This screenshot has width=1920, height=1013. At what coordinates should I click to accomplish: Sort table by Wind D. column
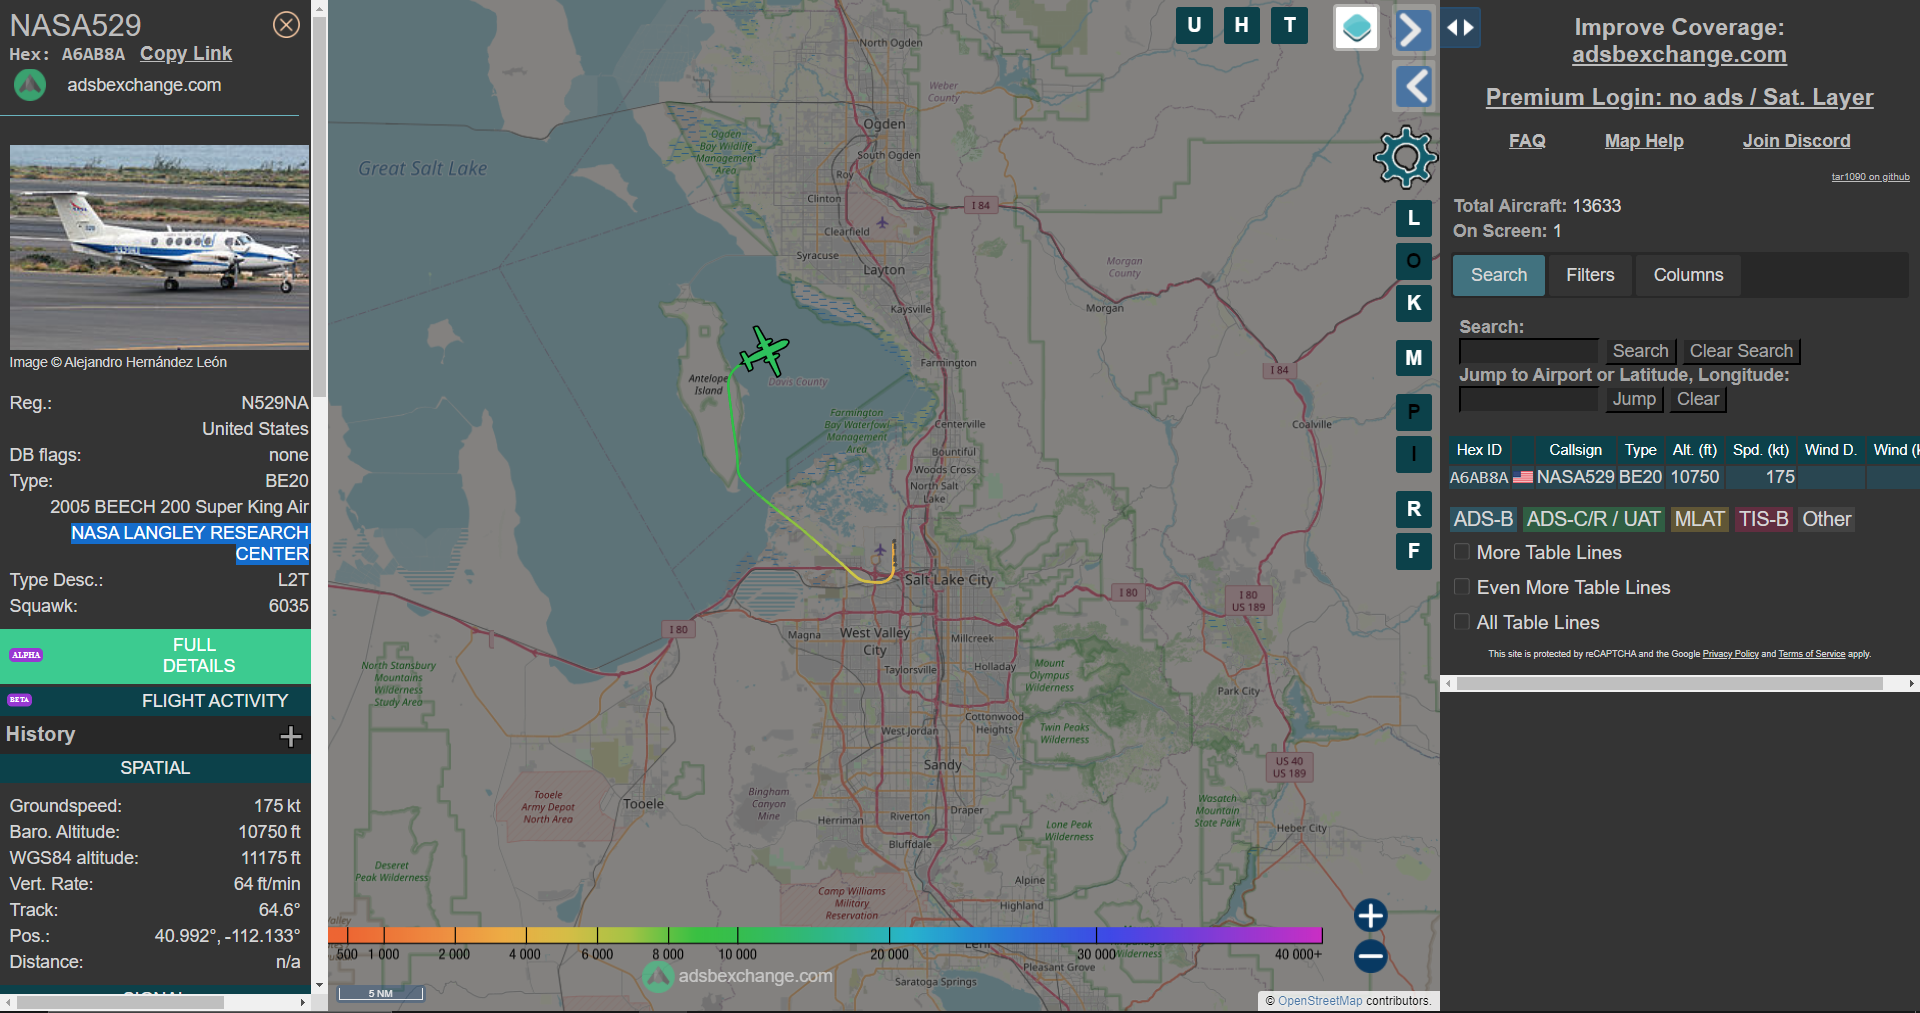(1830, 450)
